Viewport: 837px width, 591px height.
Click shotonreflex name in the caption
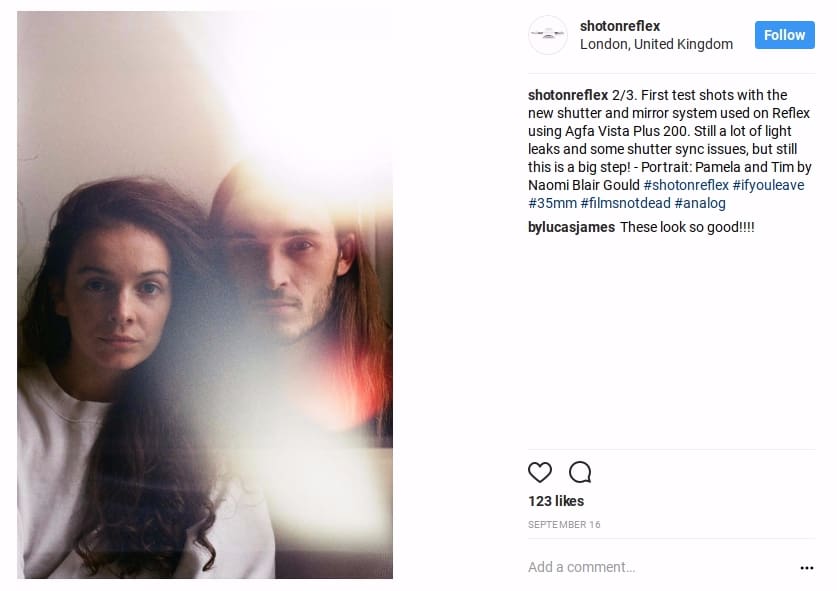tap(568, 95)
